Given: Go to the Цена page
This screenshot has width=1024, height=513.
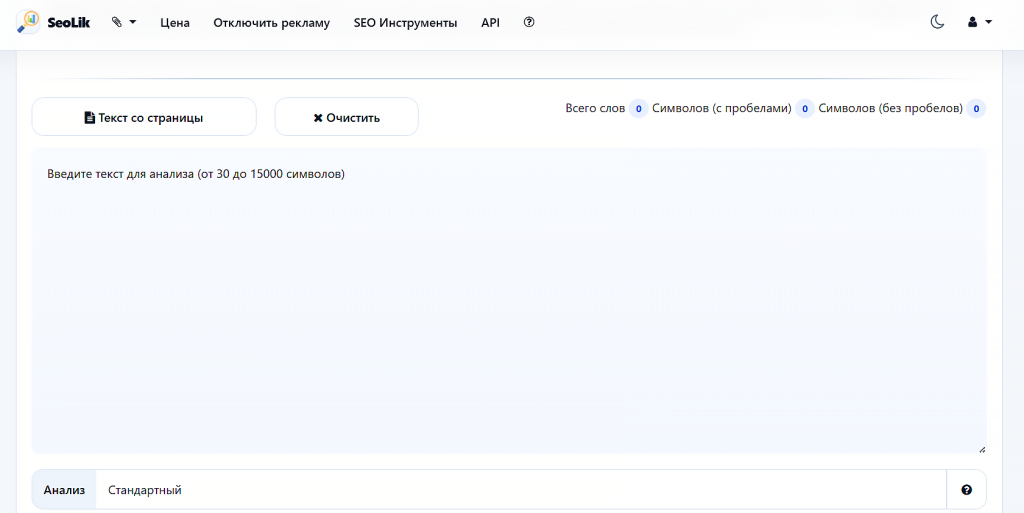Looking at the screenshot, I should coord(175,23).
